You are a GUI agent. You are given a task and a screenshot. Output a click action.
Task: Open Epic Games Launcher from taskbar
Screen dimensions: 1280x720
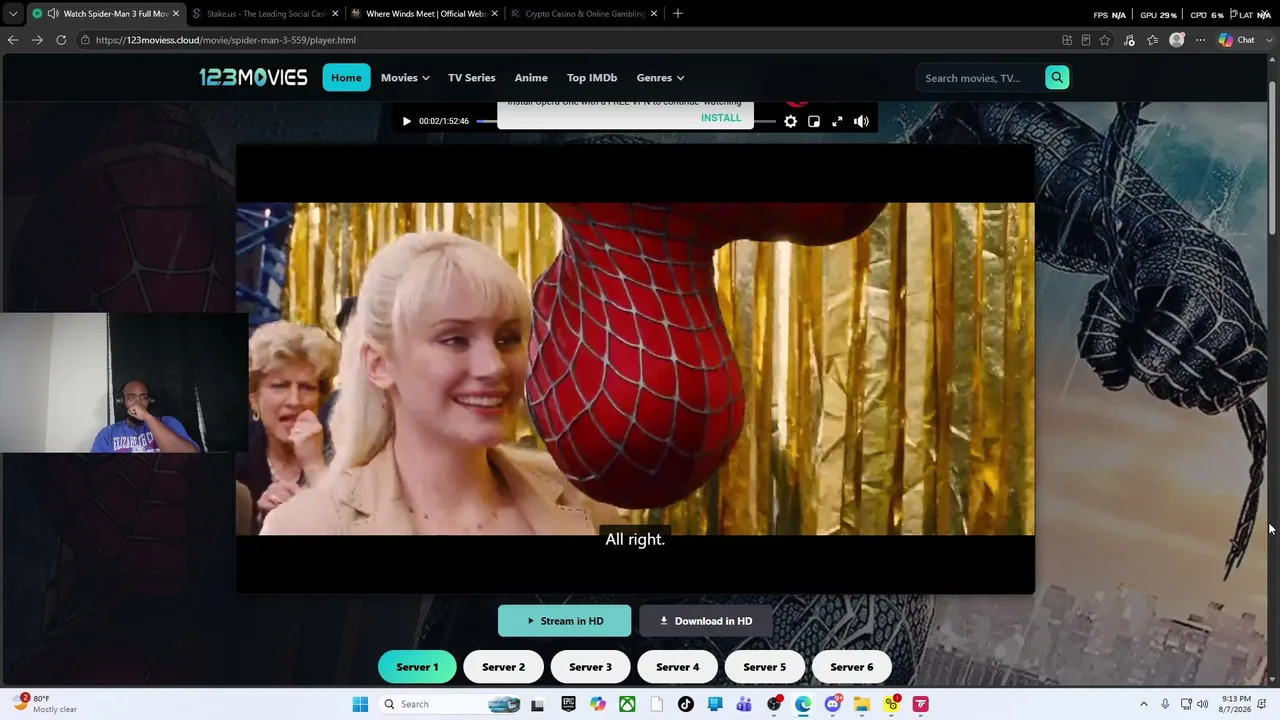coord(568,704)
